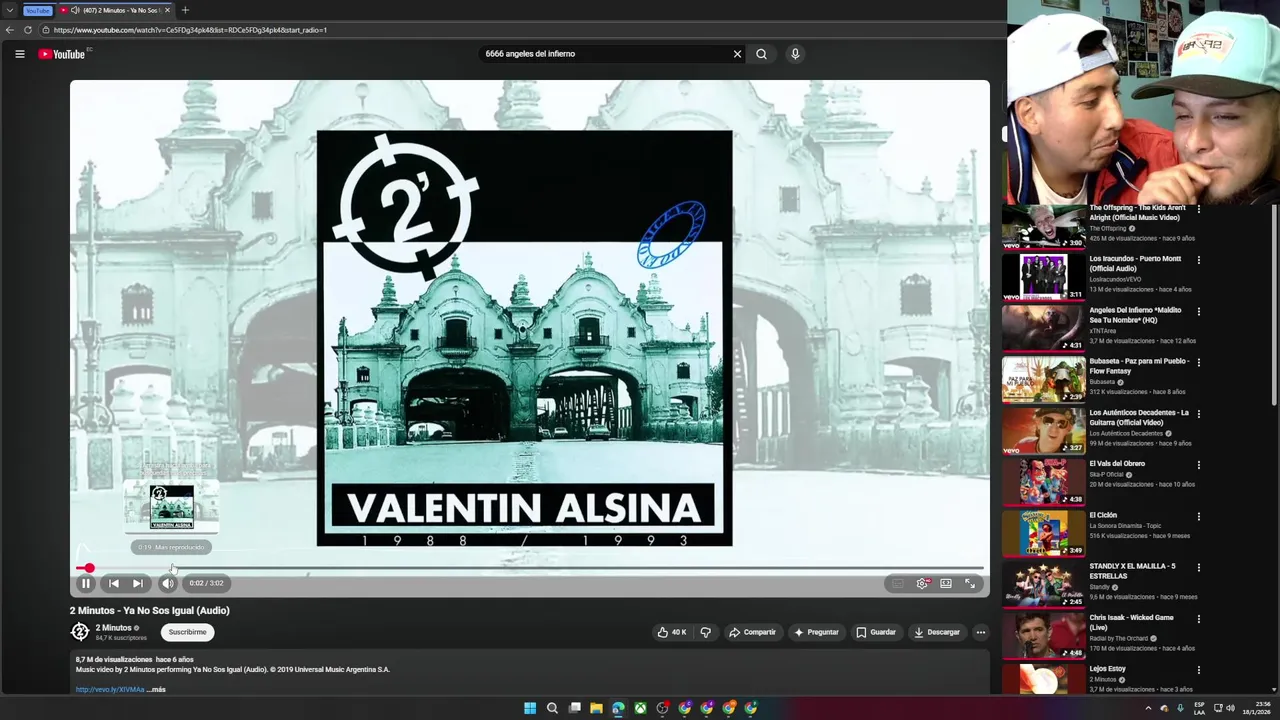Open the YouTube guide hamburger menu

(19, 54)
